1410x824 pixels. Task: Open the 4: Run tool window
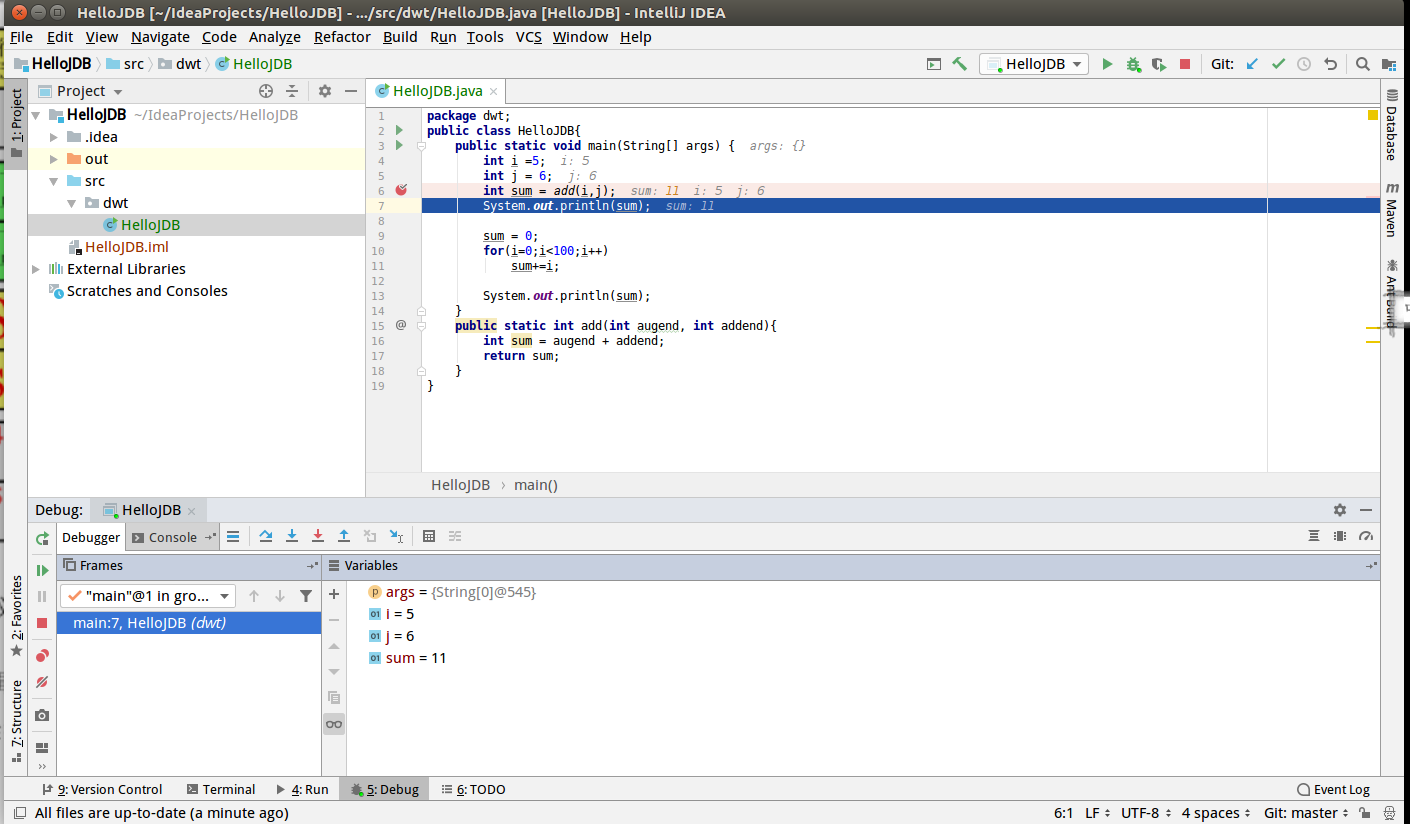pos(303,789)
